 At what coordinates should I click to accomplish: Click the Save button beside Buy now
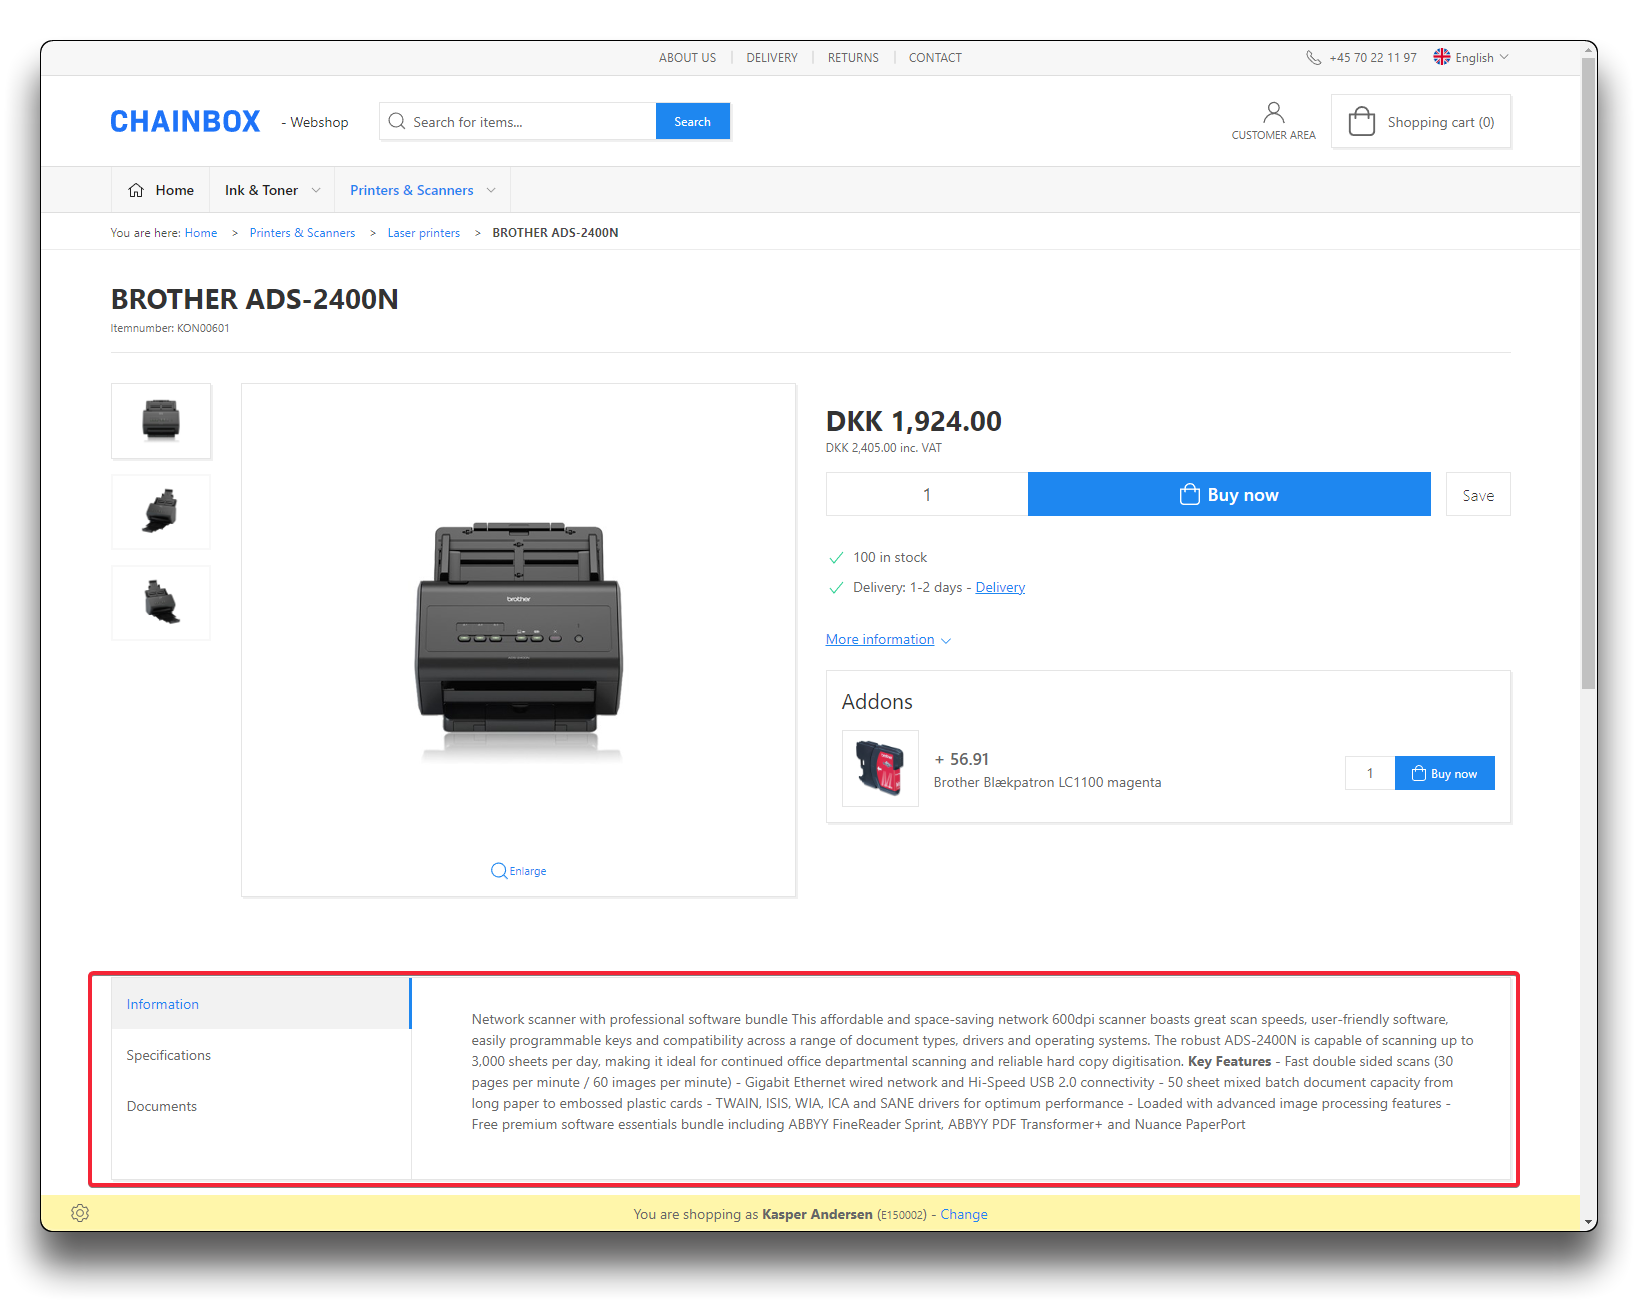click(1477, 495)
